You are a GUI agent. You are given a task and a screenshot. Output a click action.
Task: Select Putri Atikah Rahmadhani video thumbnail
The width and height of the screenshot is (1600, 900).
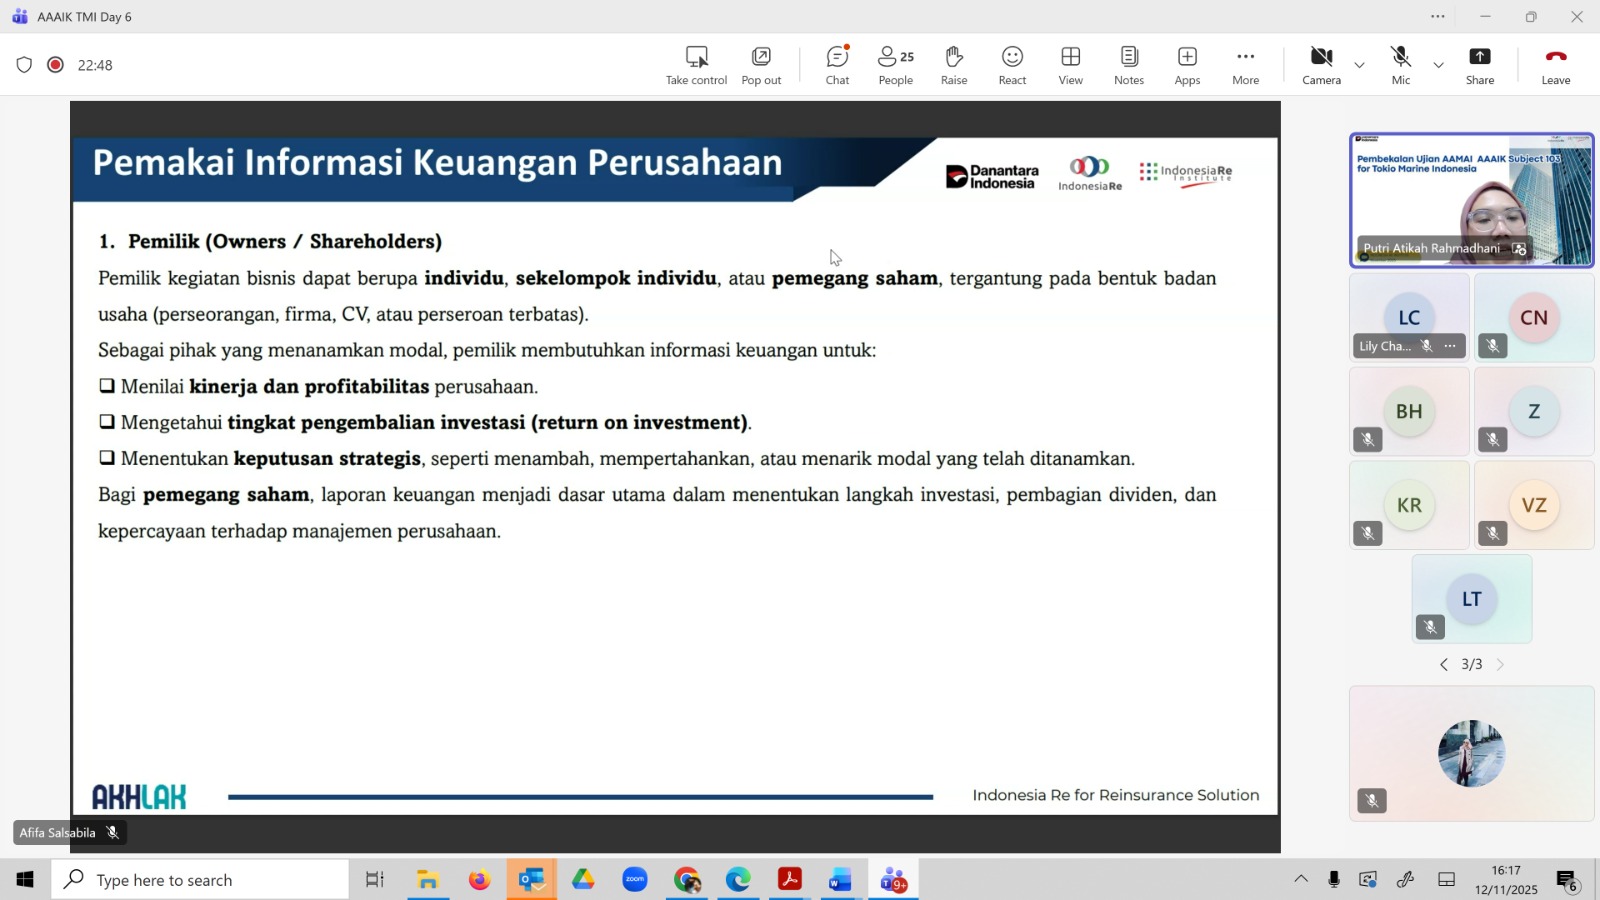(1471, 200)
